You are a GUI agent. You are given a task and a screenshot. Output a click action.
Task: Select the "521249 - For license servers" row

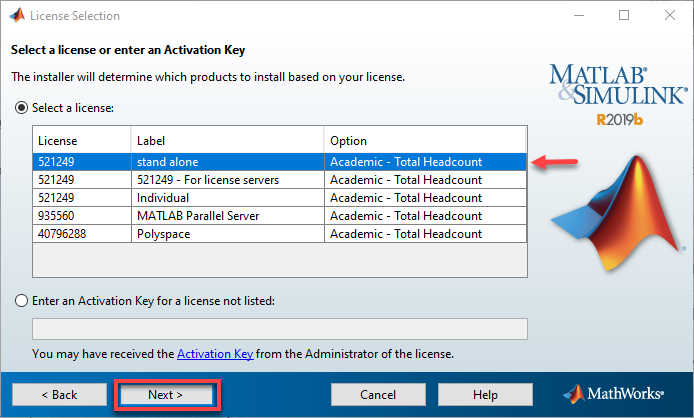pos(280,180)
